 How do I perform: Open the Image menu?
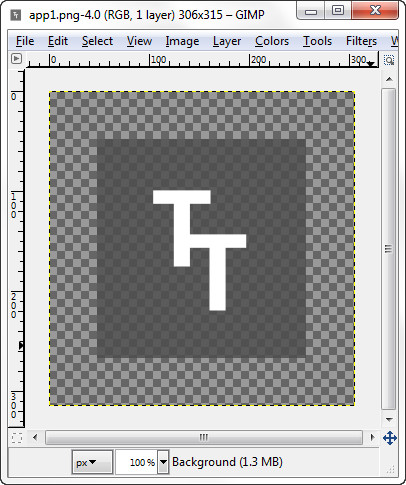(x=182, y=41)
